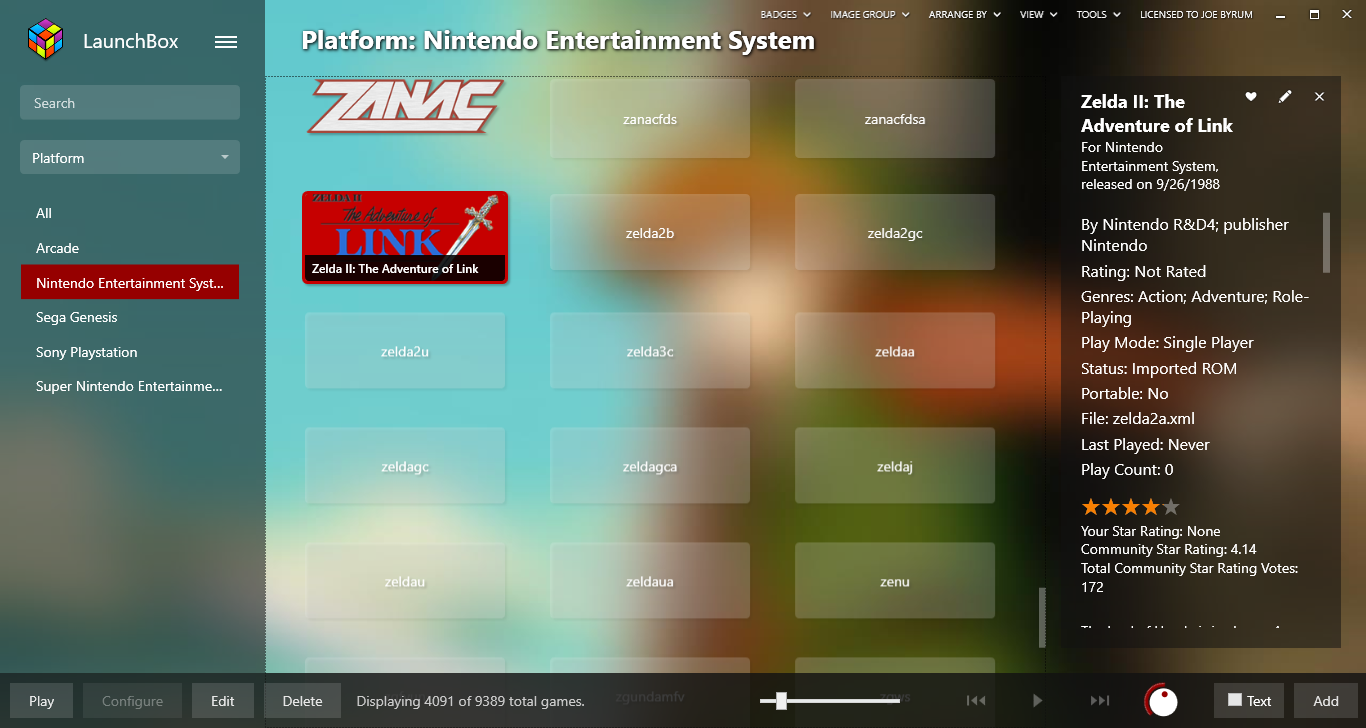Click the details panel scrollbar
The height and width of the screenshot is (728, 1366).
1327,242
